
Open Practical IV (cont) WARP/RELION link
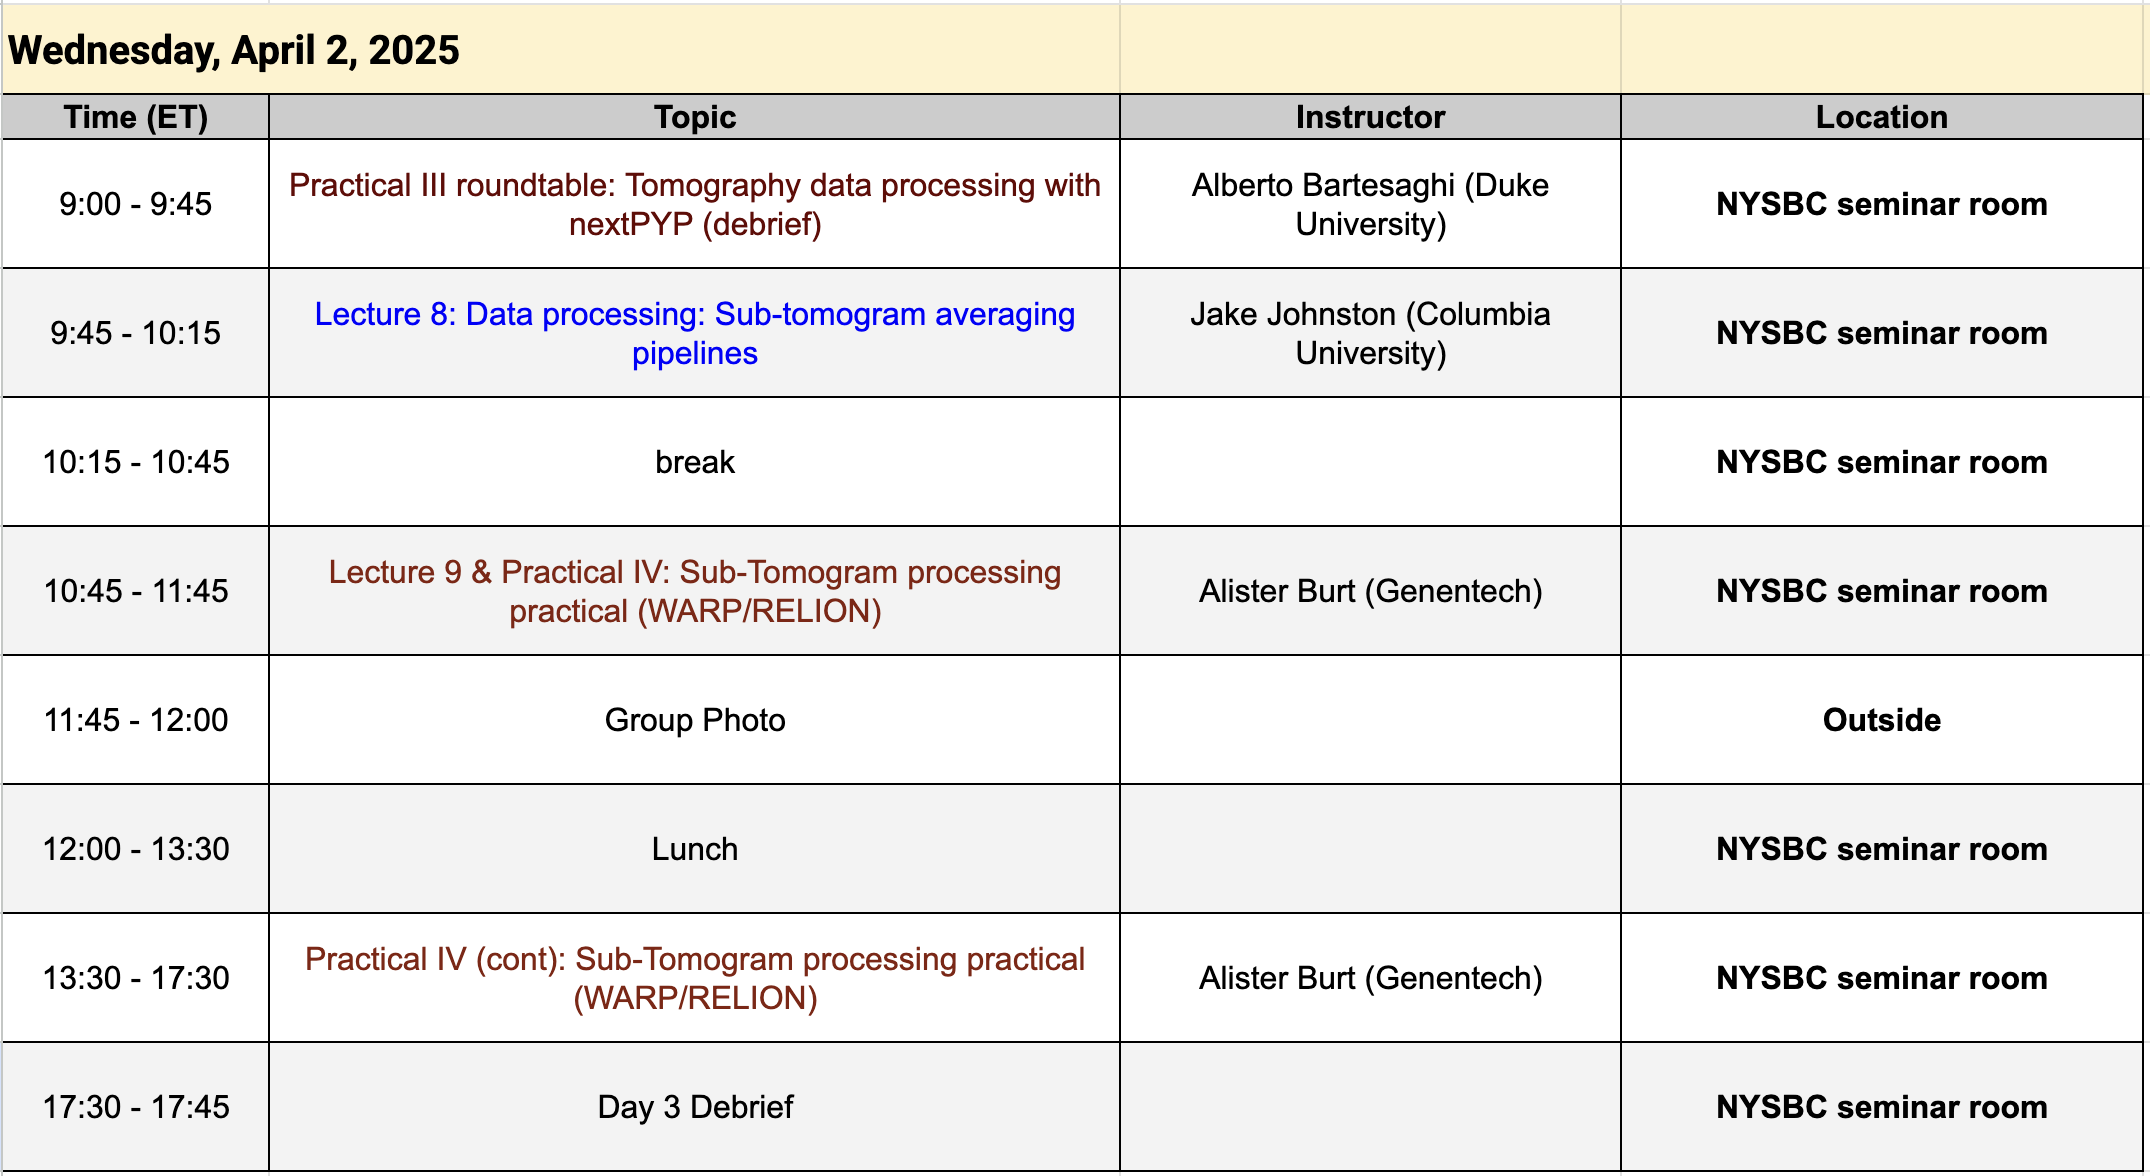695,978
